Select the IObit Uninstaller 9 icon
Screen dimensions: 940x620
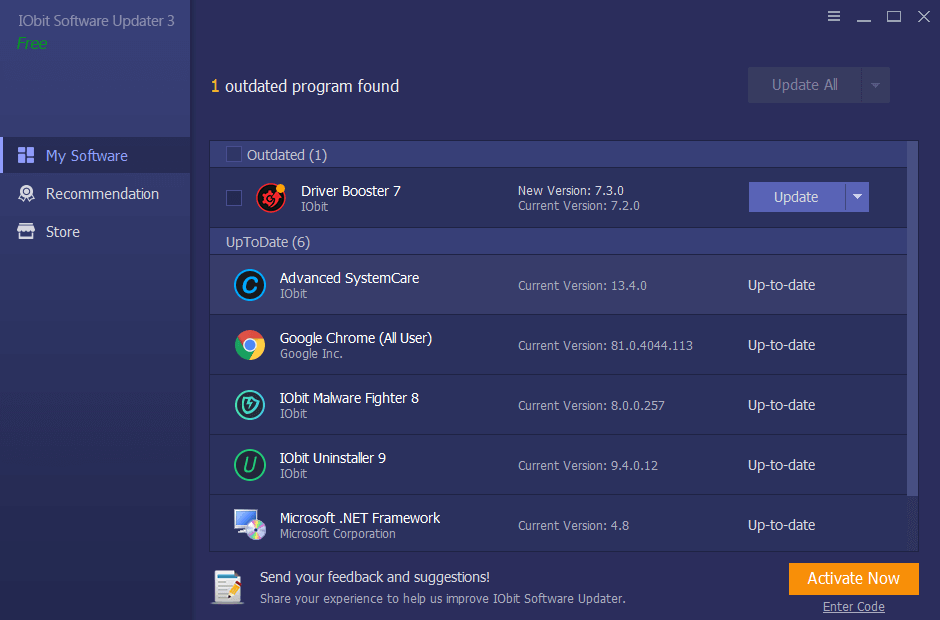pos(249,464)
